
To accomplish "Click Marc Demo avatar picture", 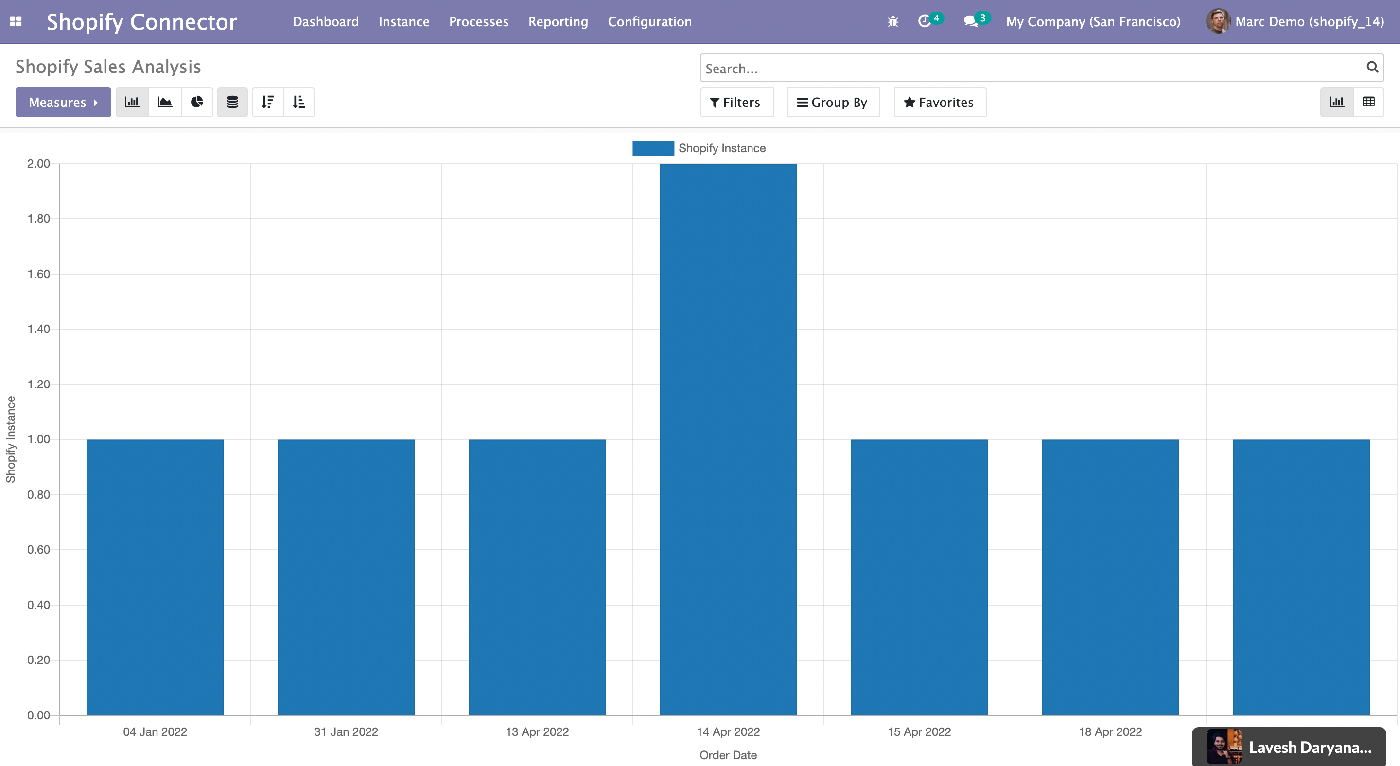I will (x=1218, y=21).
